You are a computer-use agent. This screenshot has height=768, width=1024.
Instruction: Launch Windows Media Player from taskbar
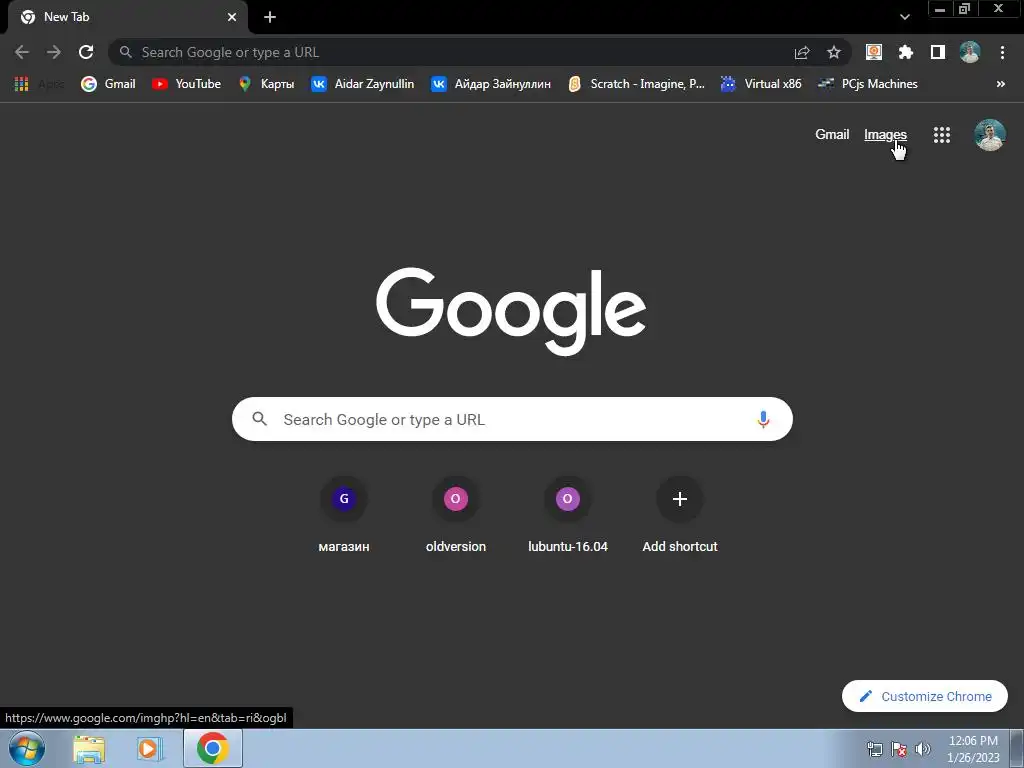(x=150, y=749)
